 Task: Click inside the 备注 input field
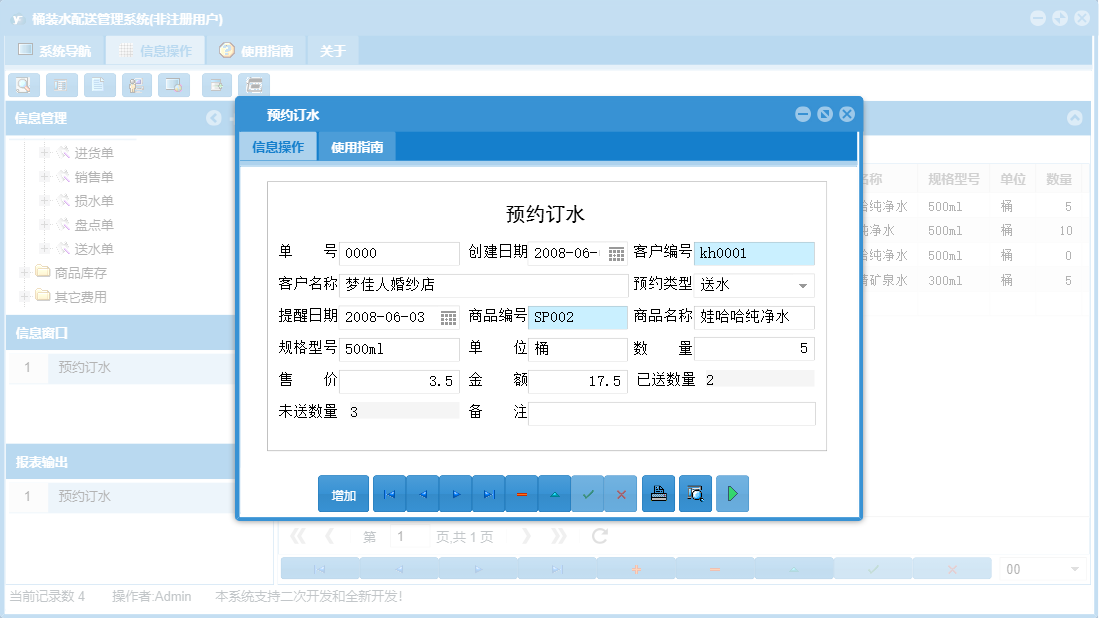670,413
